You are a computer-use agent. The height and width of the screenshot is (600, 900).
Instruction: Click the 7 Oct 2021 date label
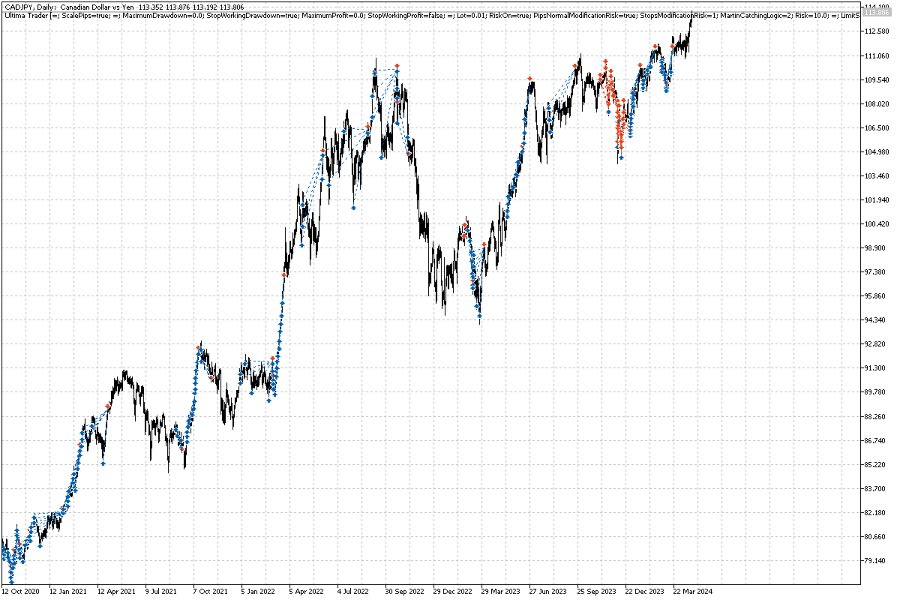click(210, 591)
